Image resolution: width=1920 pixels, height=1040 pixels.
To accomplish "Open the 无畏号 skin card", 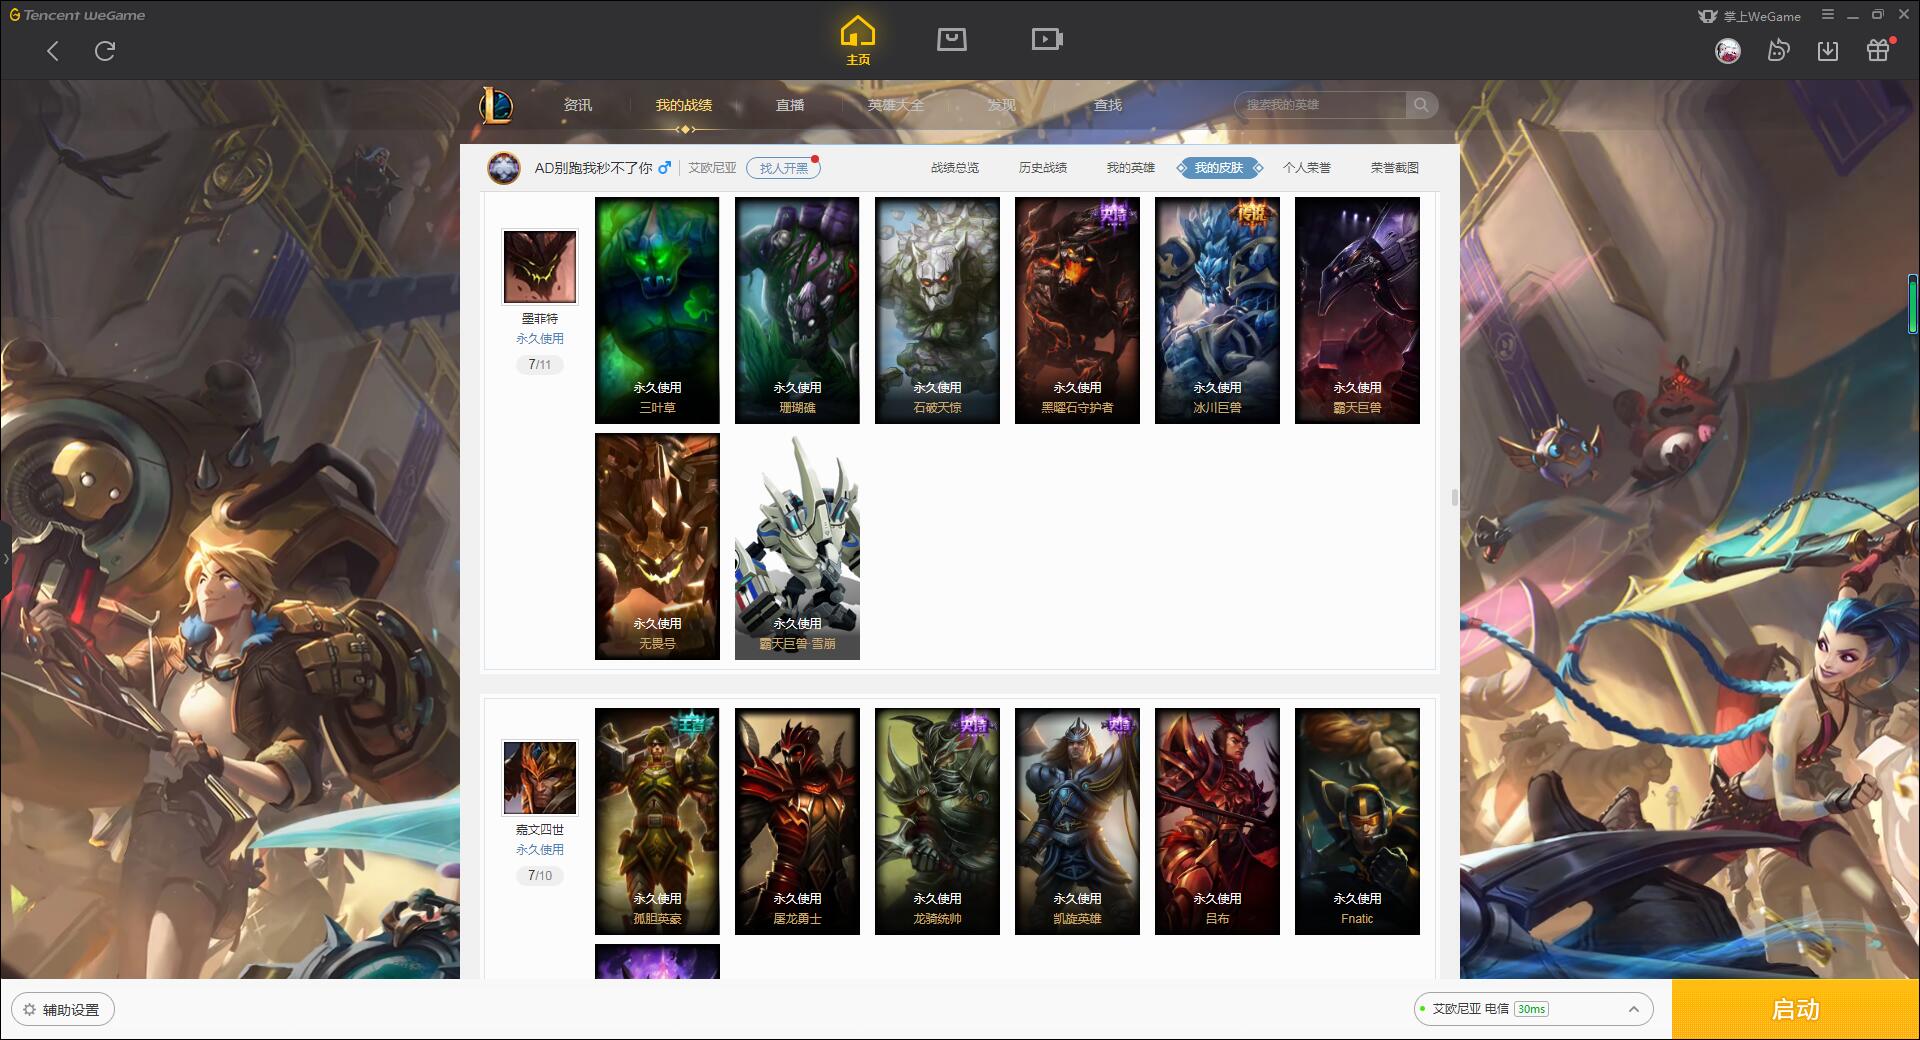I will pos(657,546).
